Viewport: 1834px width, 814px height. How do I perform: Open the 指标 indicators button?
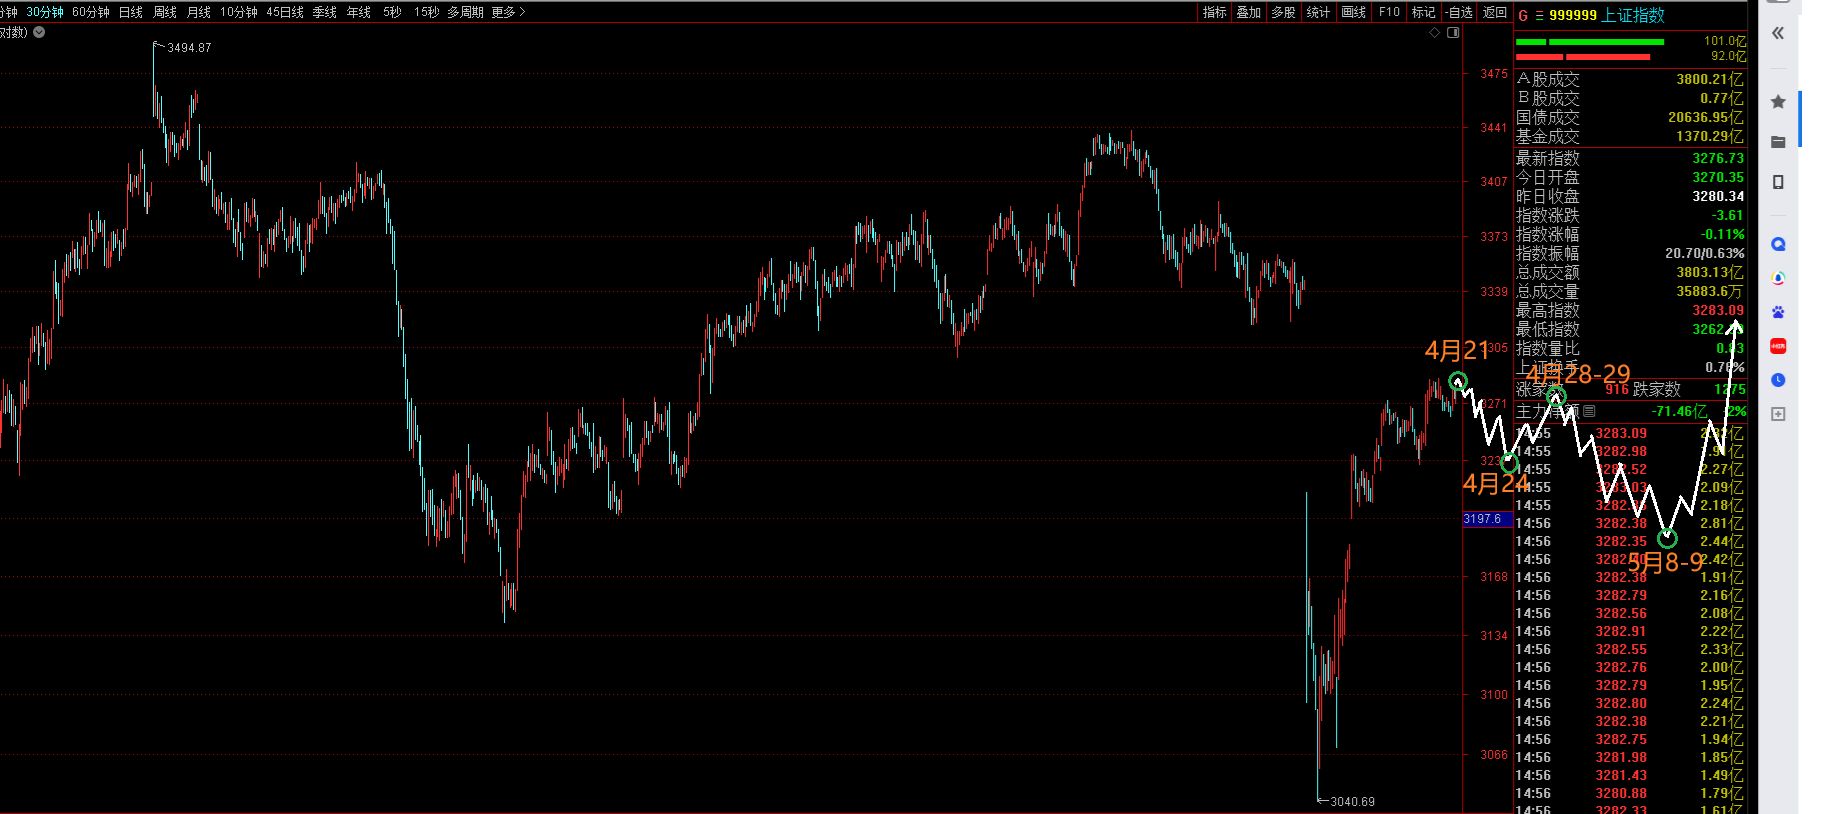point(1215,12)
